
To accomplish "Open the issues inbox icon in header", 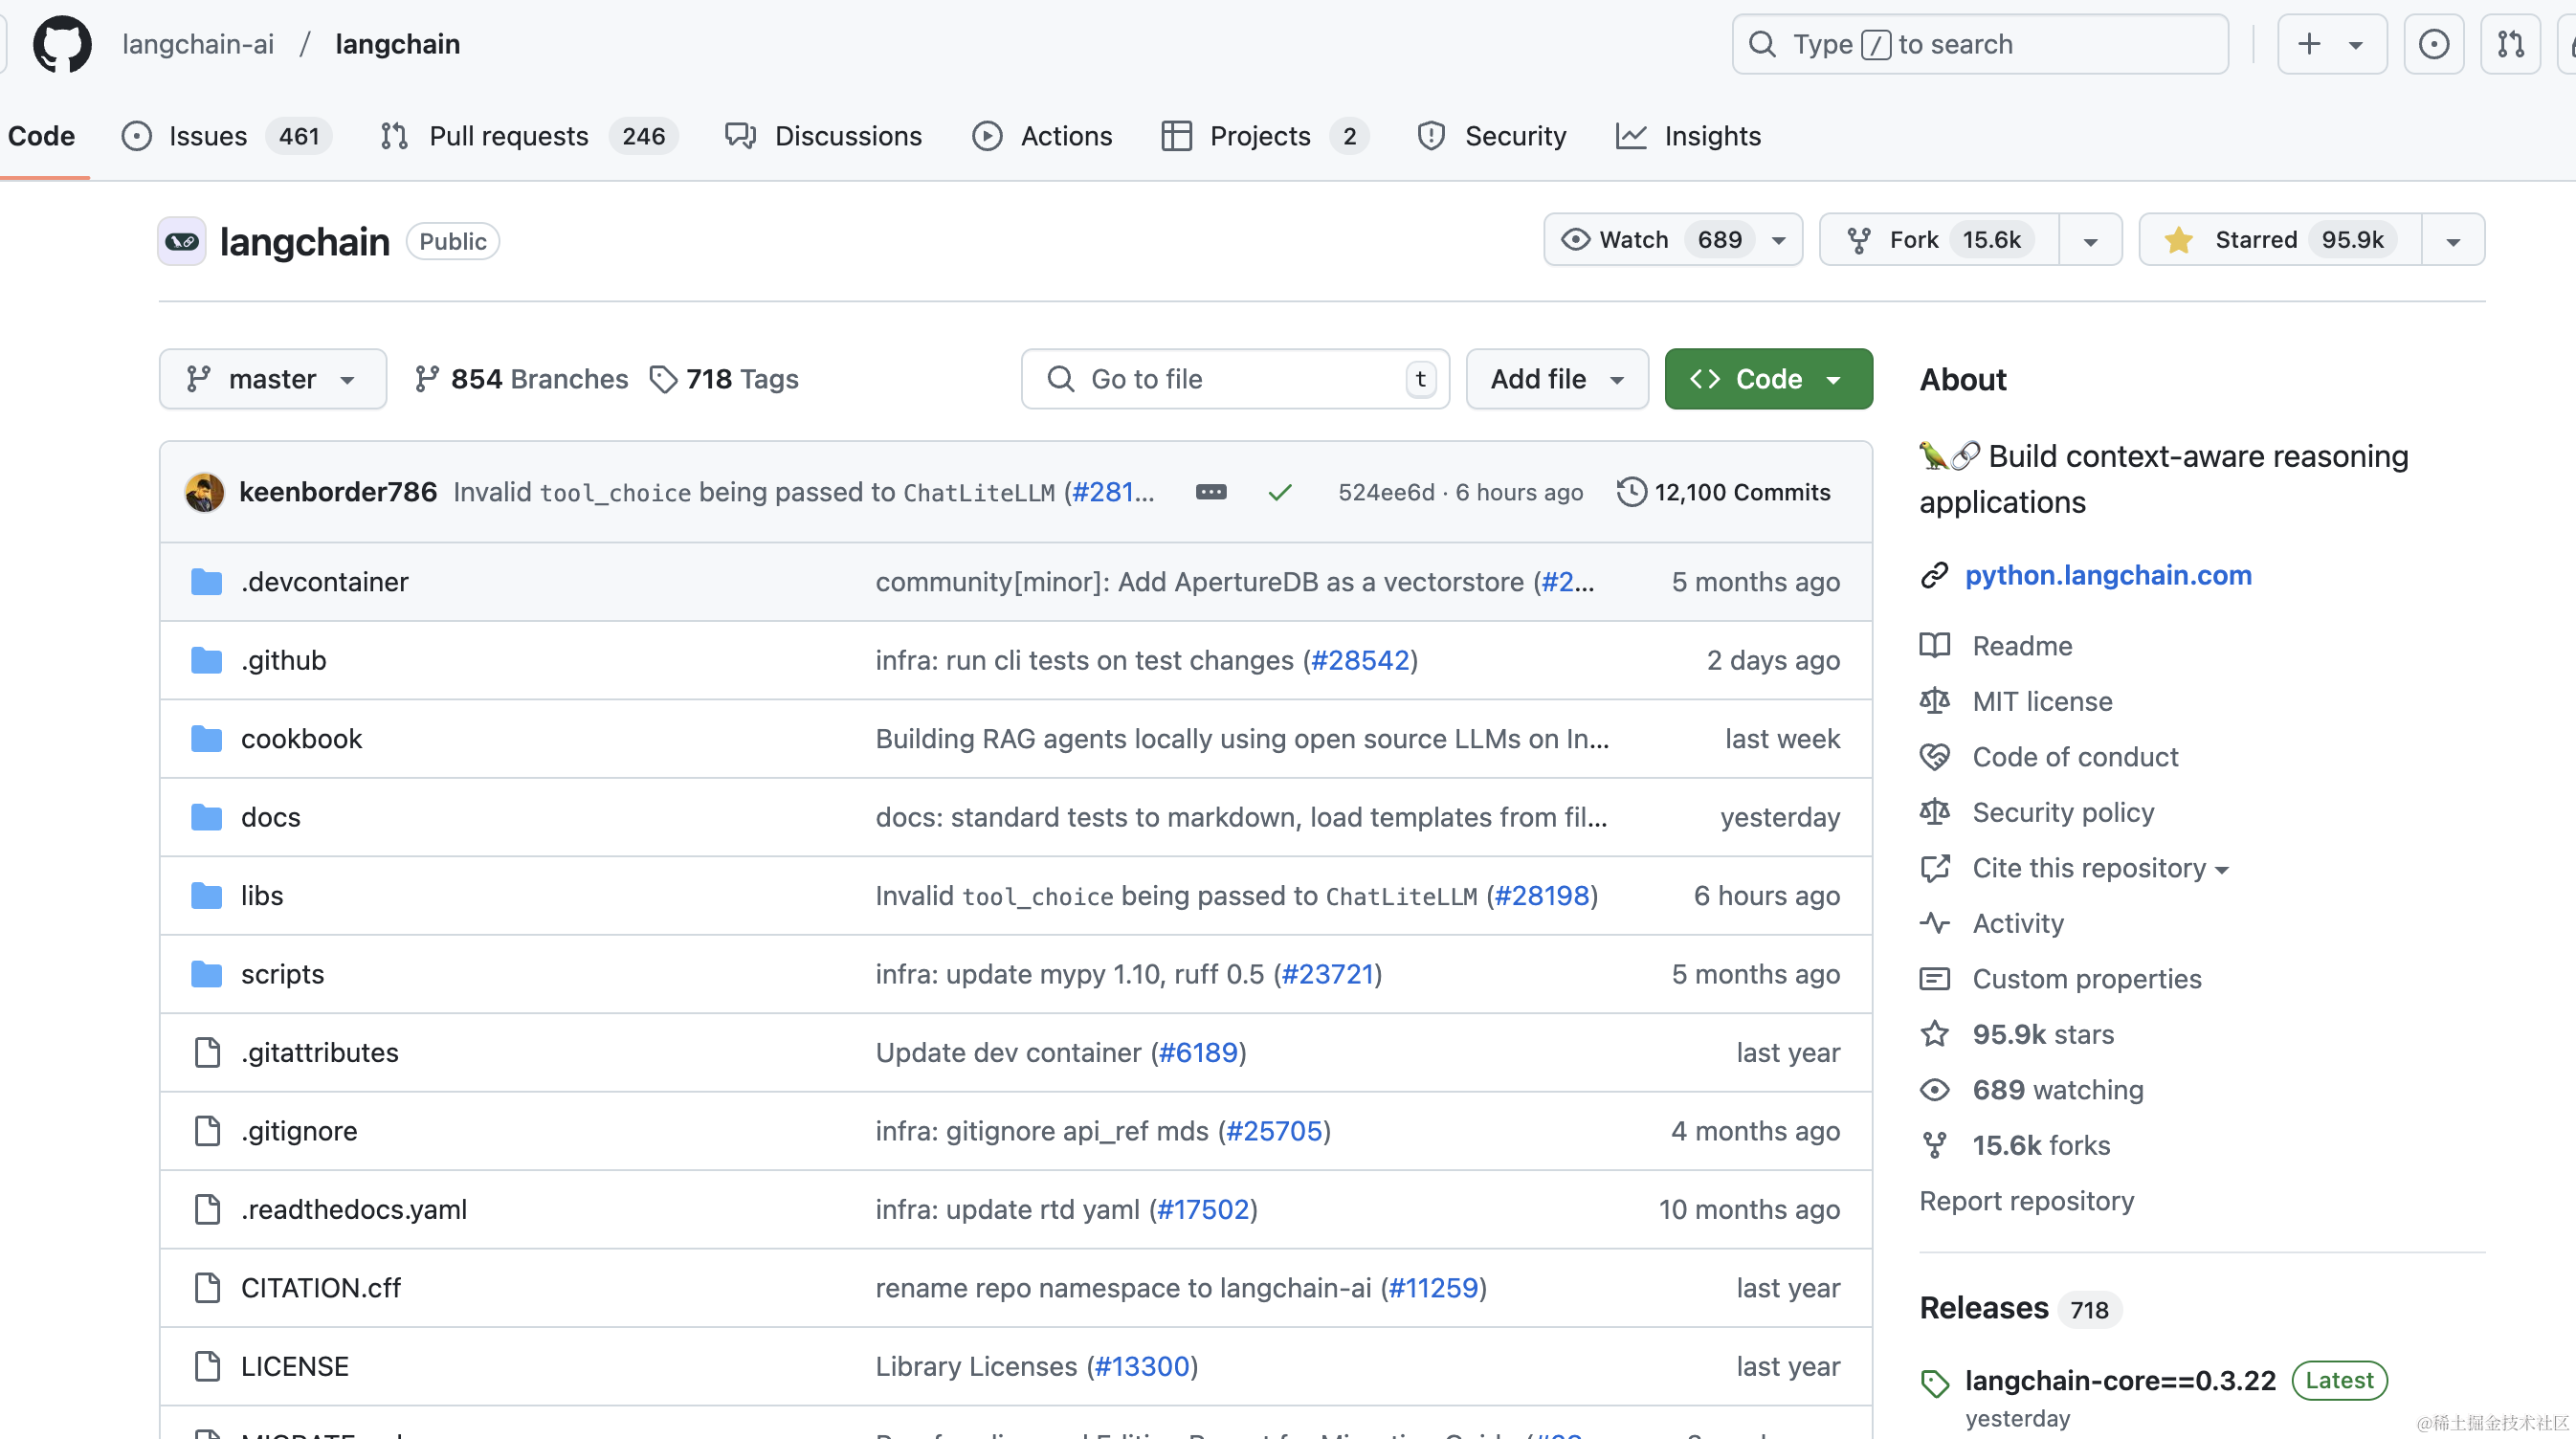I will coord(2433,44).
